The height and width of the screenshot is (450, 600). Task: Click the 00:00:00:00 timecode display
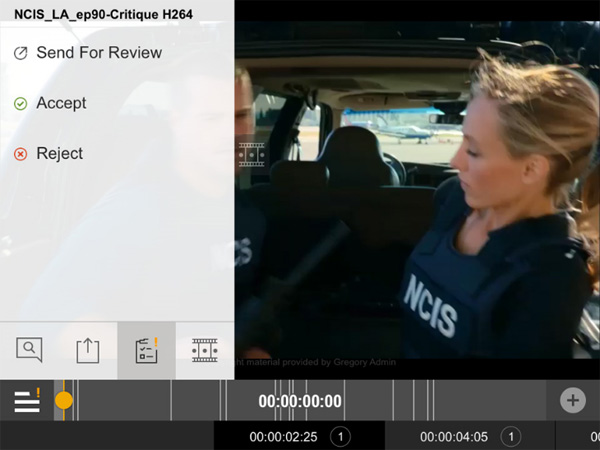(x=300, y=401)
